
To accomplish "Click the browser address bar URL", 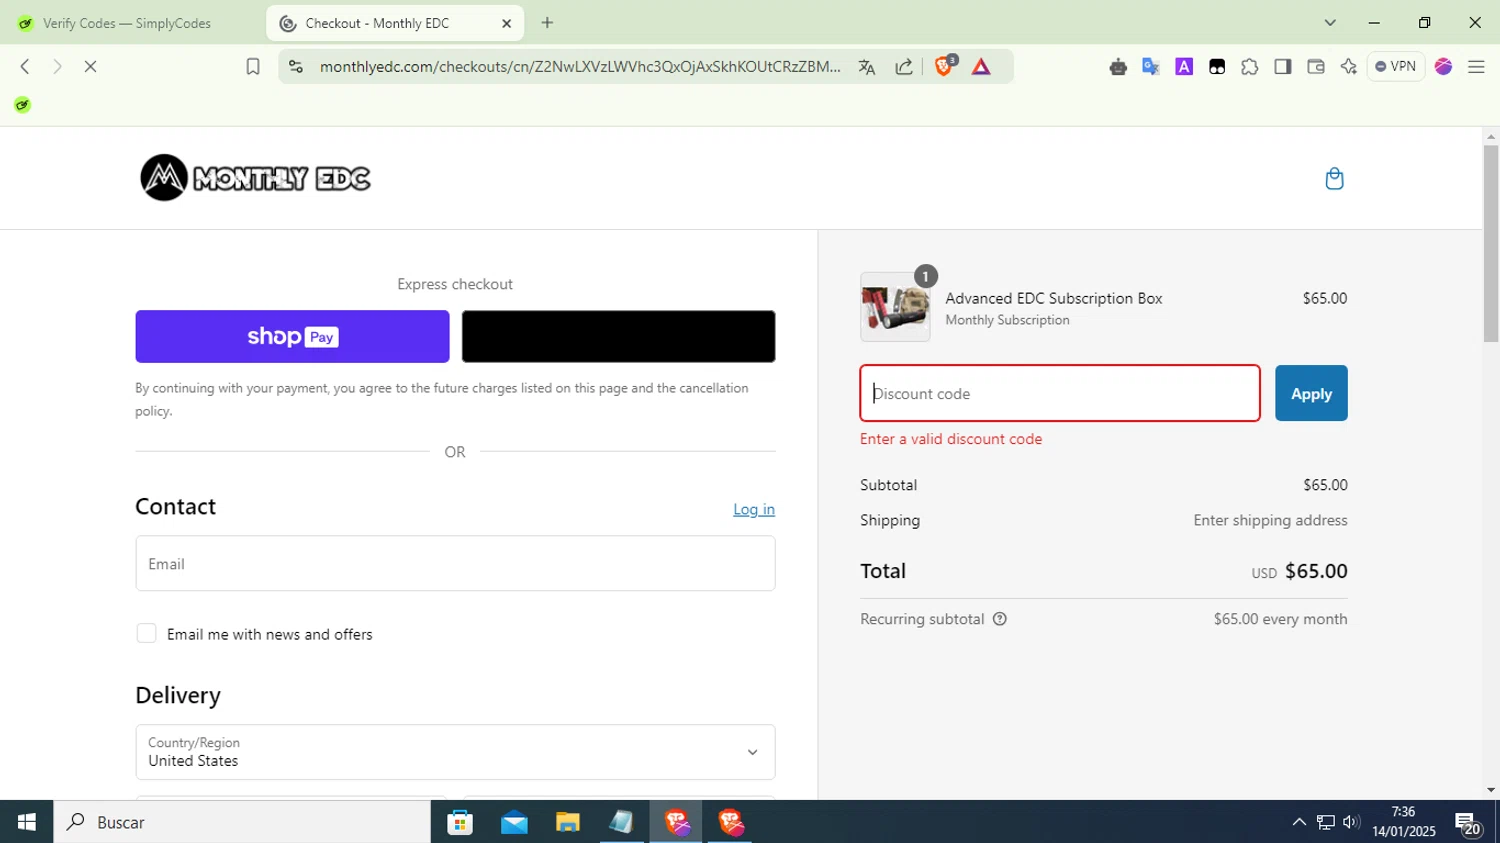I will tap(580, 67).
